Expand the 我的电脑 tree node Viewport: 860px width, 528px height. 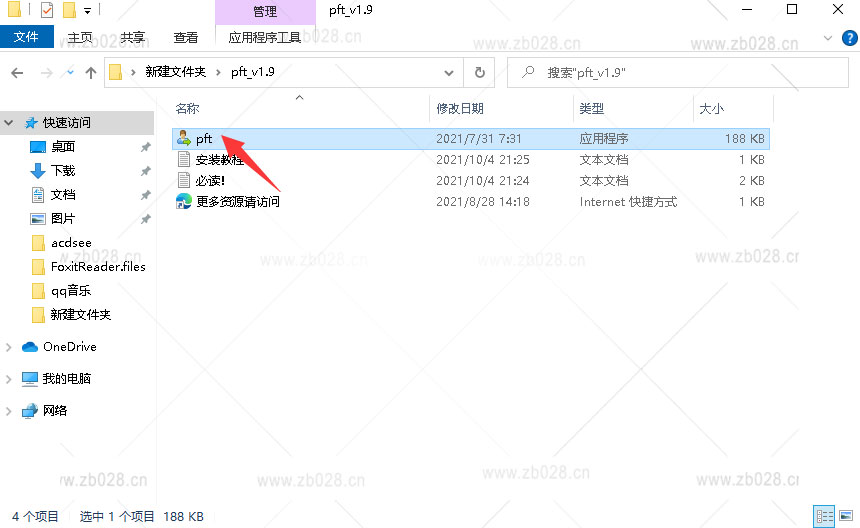click(9, 379)
